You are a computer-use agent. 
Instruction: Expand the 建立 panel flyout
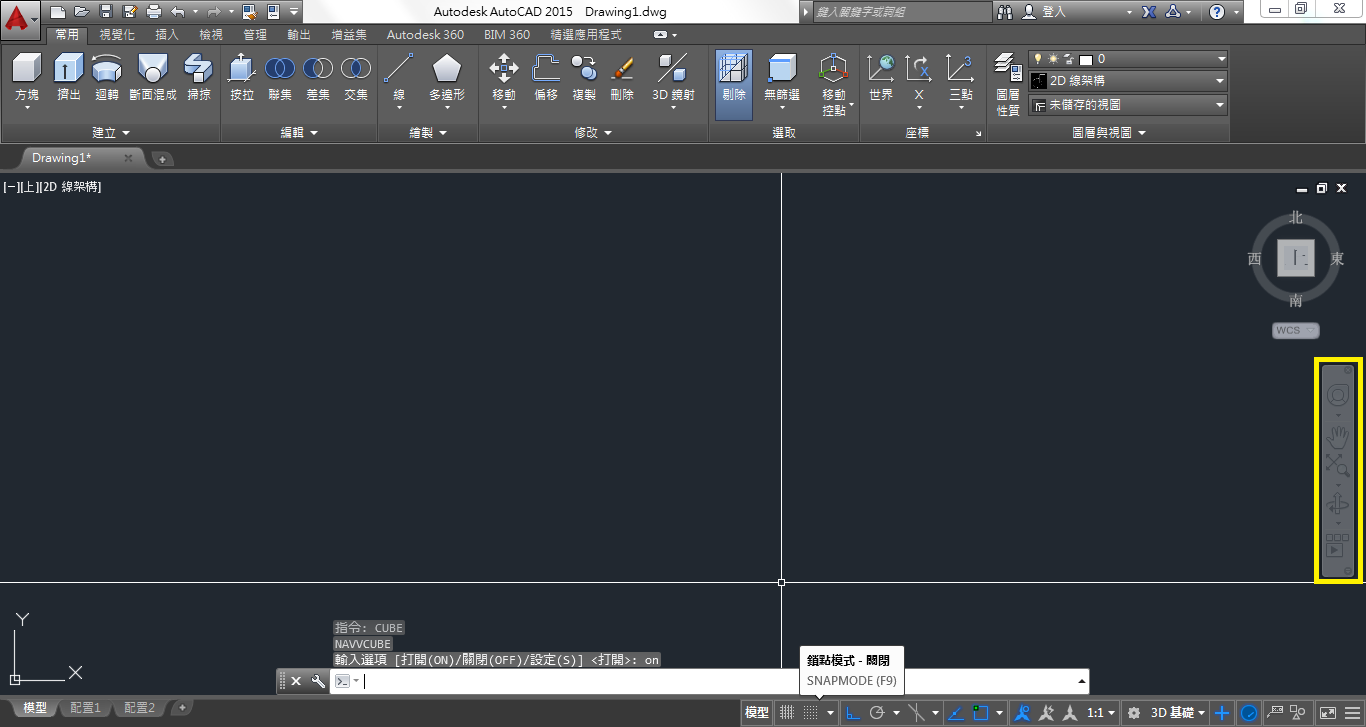(x=111, y=132)
